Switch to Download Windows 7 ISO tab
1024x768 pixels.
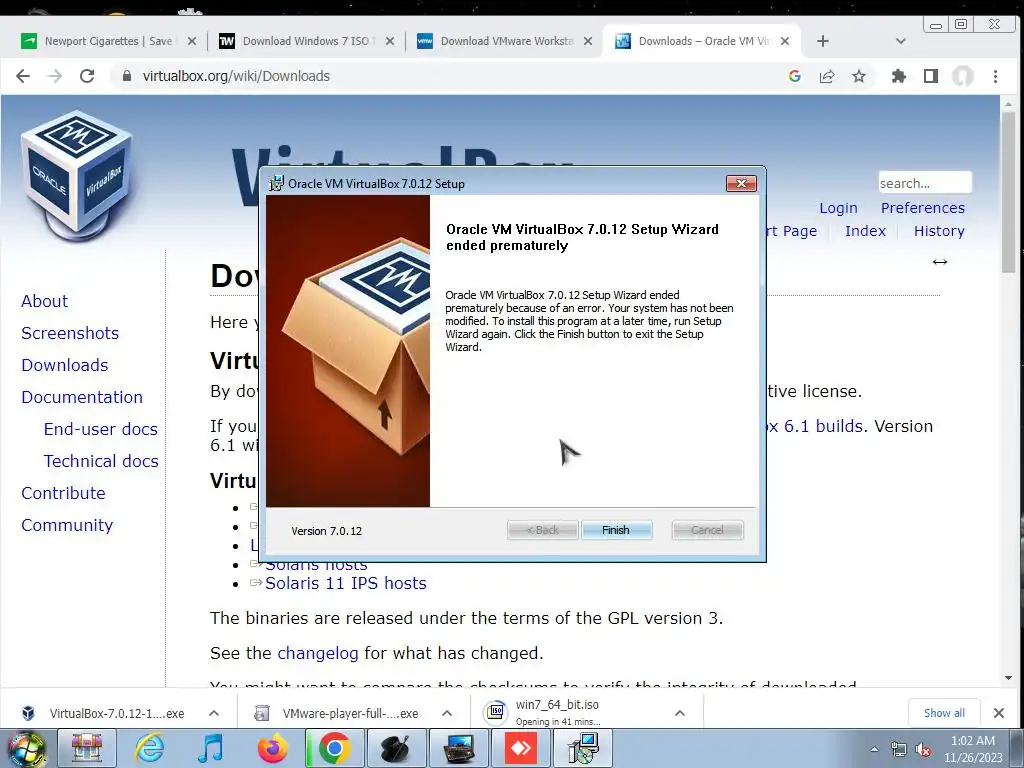click(x=306, y=41)
